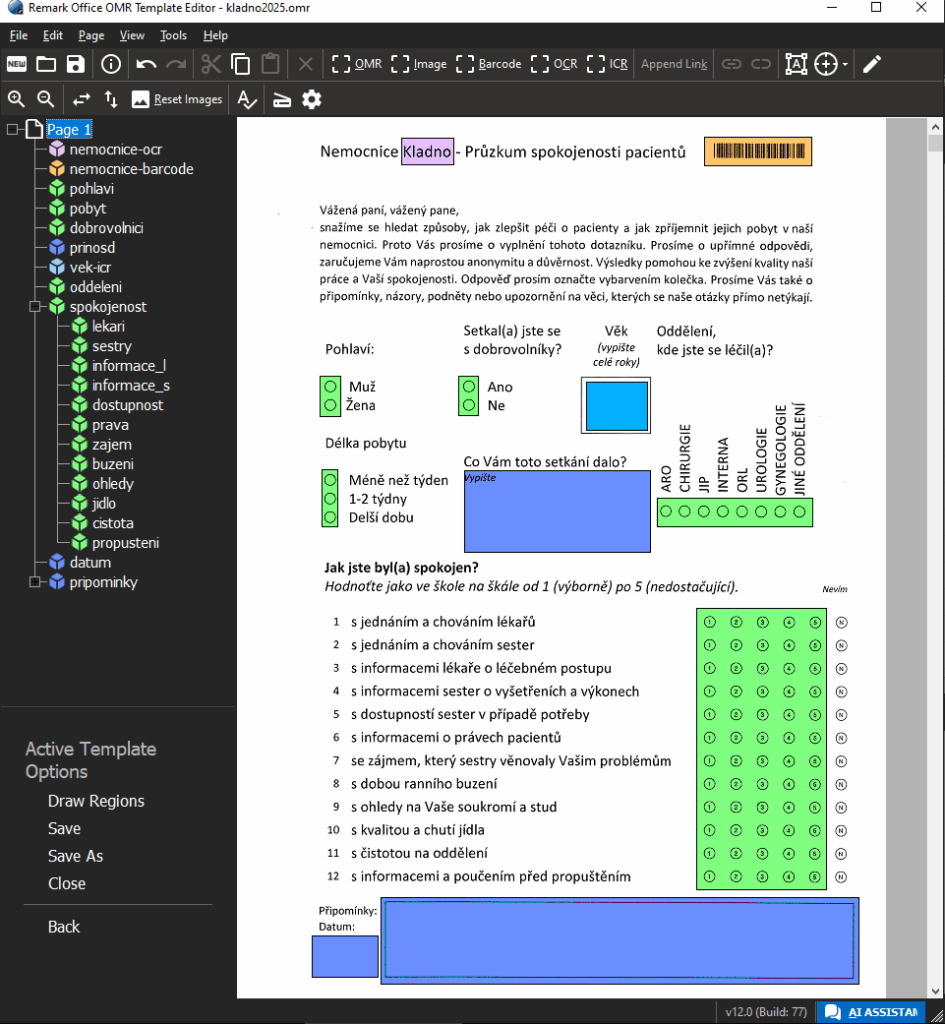The width and height of the screenshot is (945, 1024).
Task: Click Draw Regions in Active Template Options
Action: [x=96, y=801]
